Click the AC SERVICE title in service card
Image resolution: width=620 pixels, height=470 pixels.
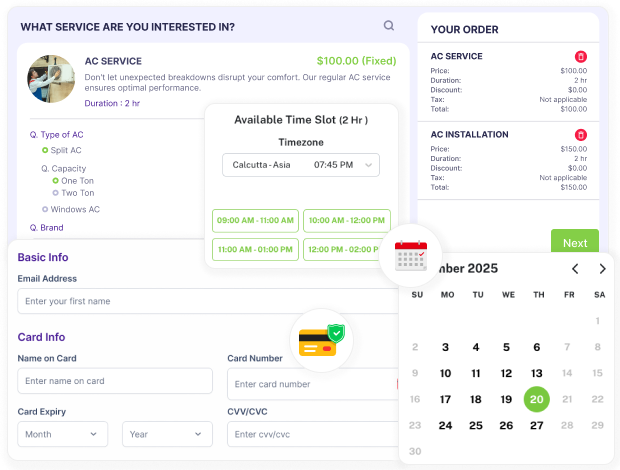113,61
